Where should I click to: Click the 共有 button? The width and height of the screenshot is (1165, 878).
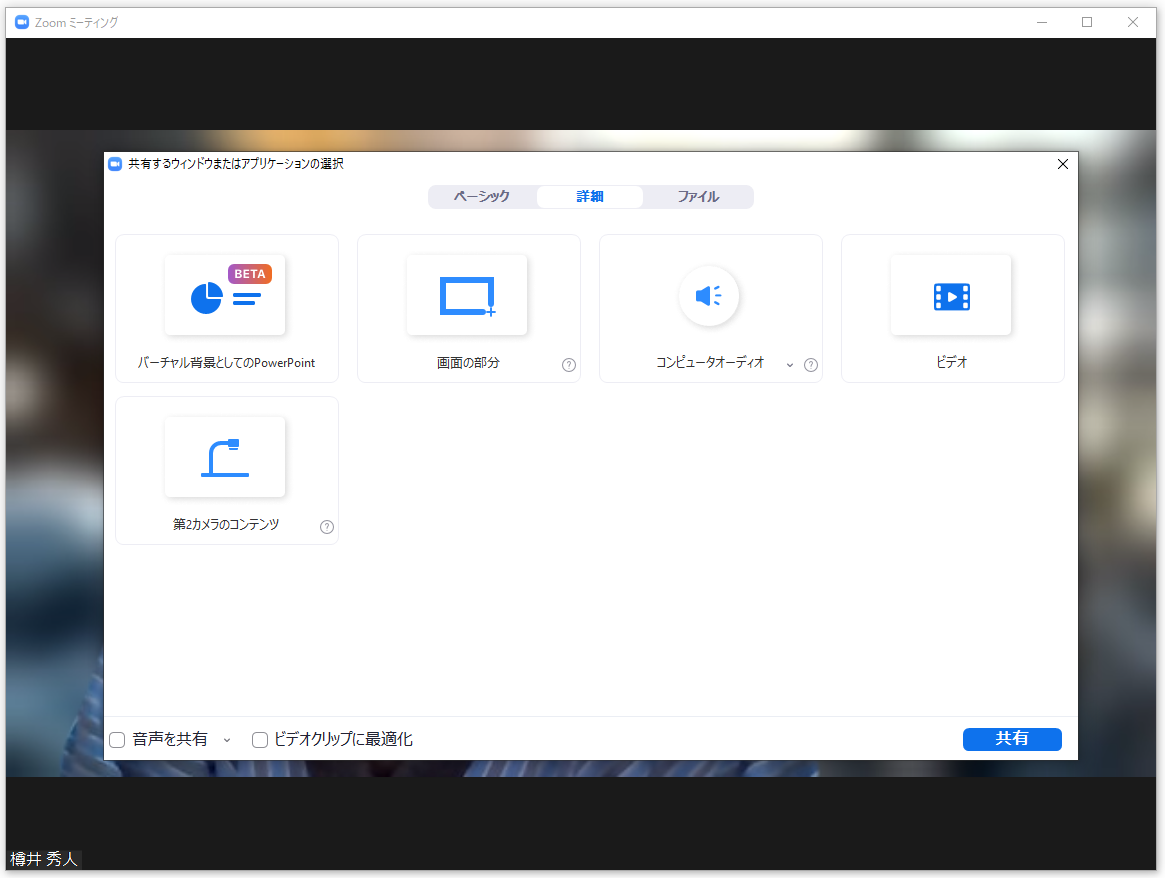(1012, 739)
